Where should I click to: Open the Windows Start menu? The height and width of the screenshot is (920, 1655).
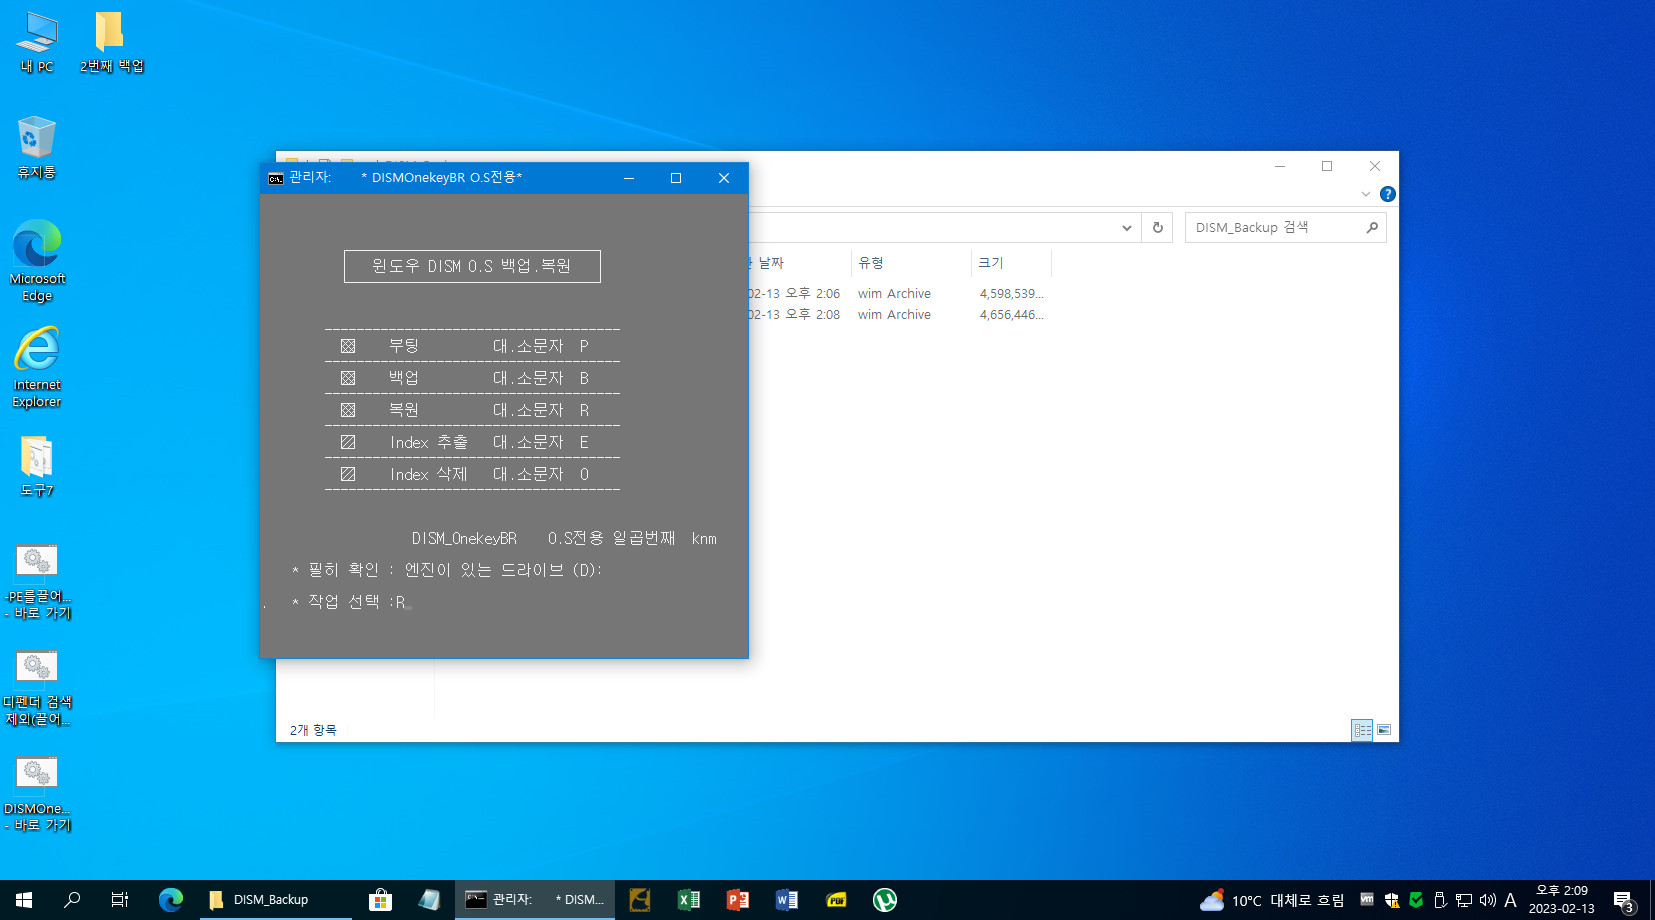point(24,900)
